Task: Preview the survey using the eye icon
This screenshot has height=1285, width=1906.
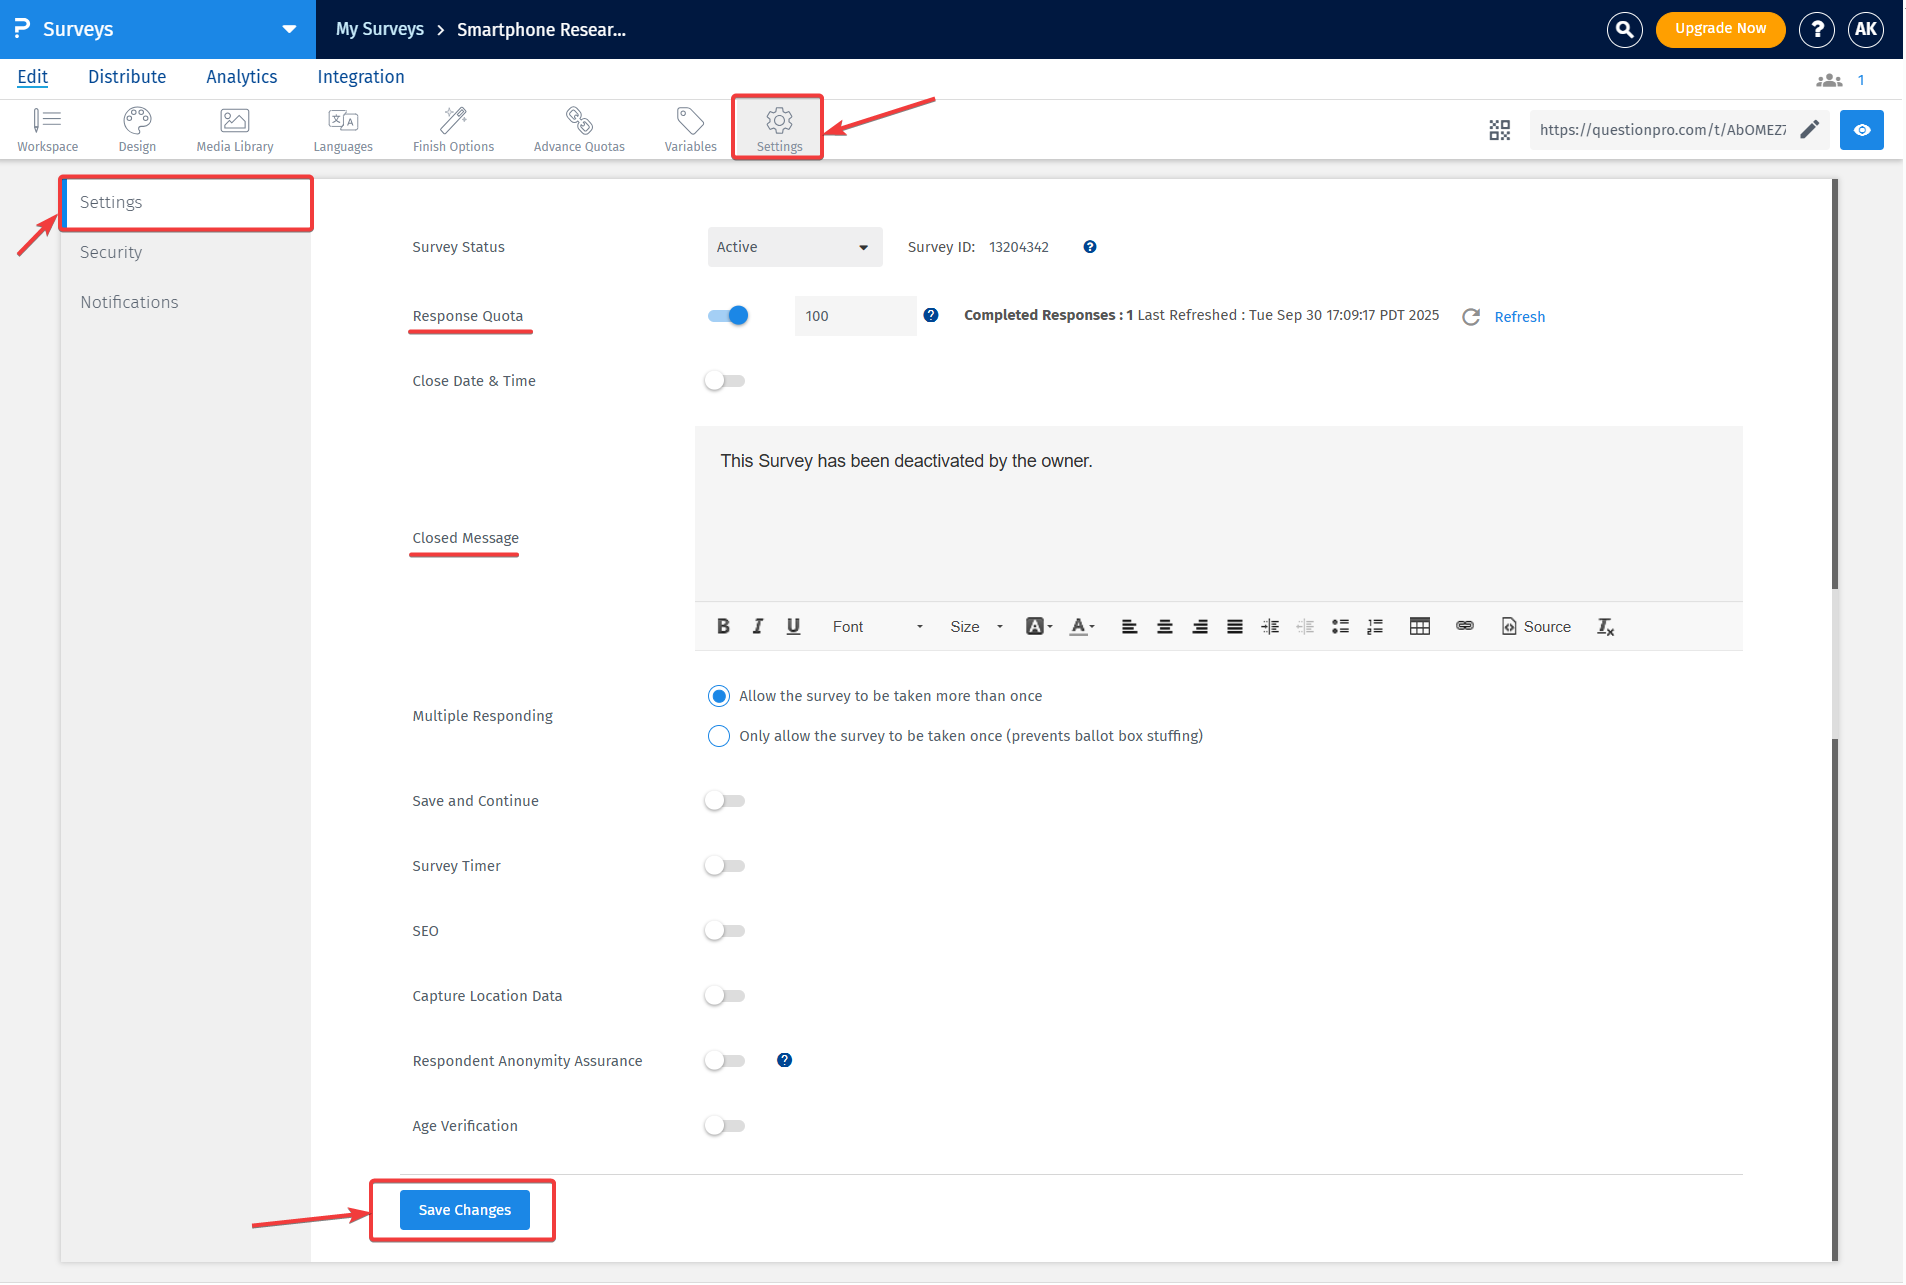Action: (1862, 129)
